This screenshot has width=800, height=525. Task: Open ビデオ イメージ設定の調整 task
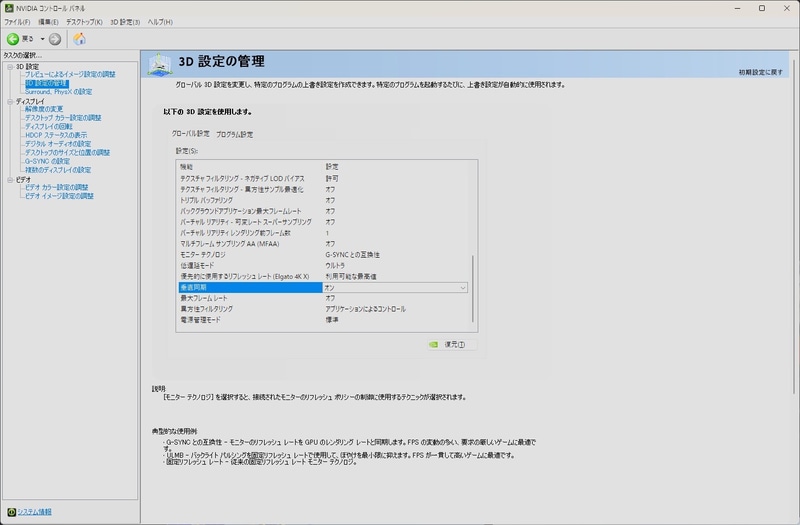pyautogui.click(x=60, y=196)
